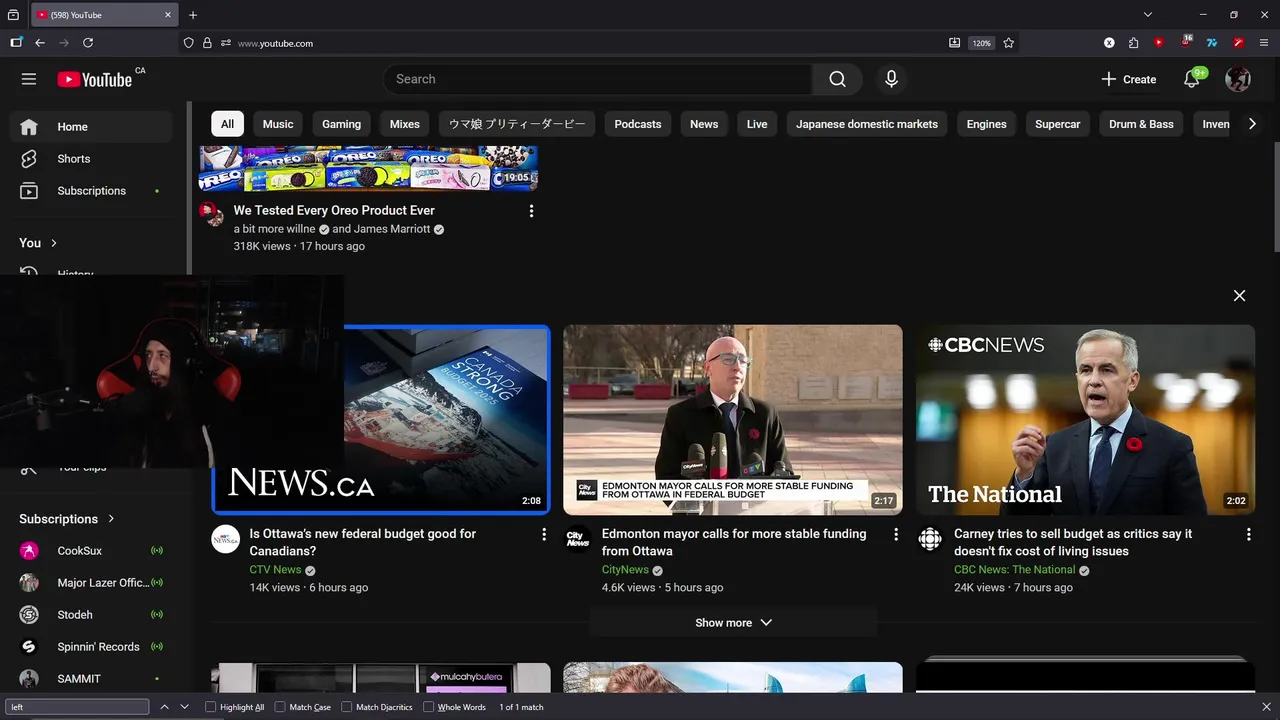Start voice search with microphone icon
Viewport: 1280px width, 720px height.
[x=891, y=79]
